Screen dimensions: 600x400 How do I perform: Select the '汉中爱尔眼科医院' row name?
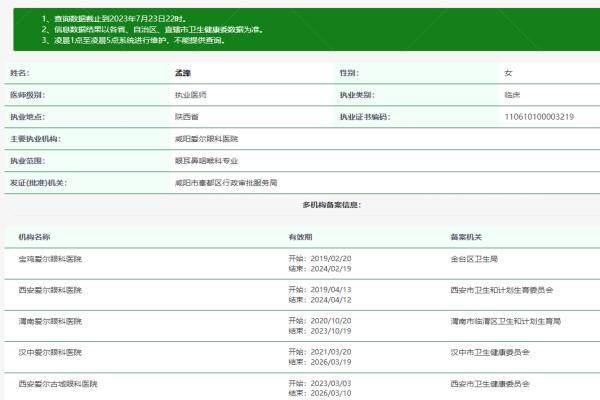tap(50, 352)
